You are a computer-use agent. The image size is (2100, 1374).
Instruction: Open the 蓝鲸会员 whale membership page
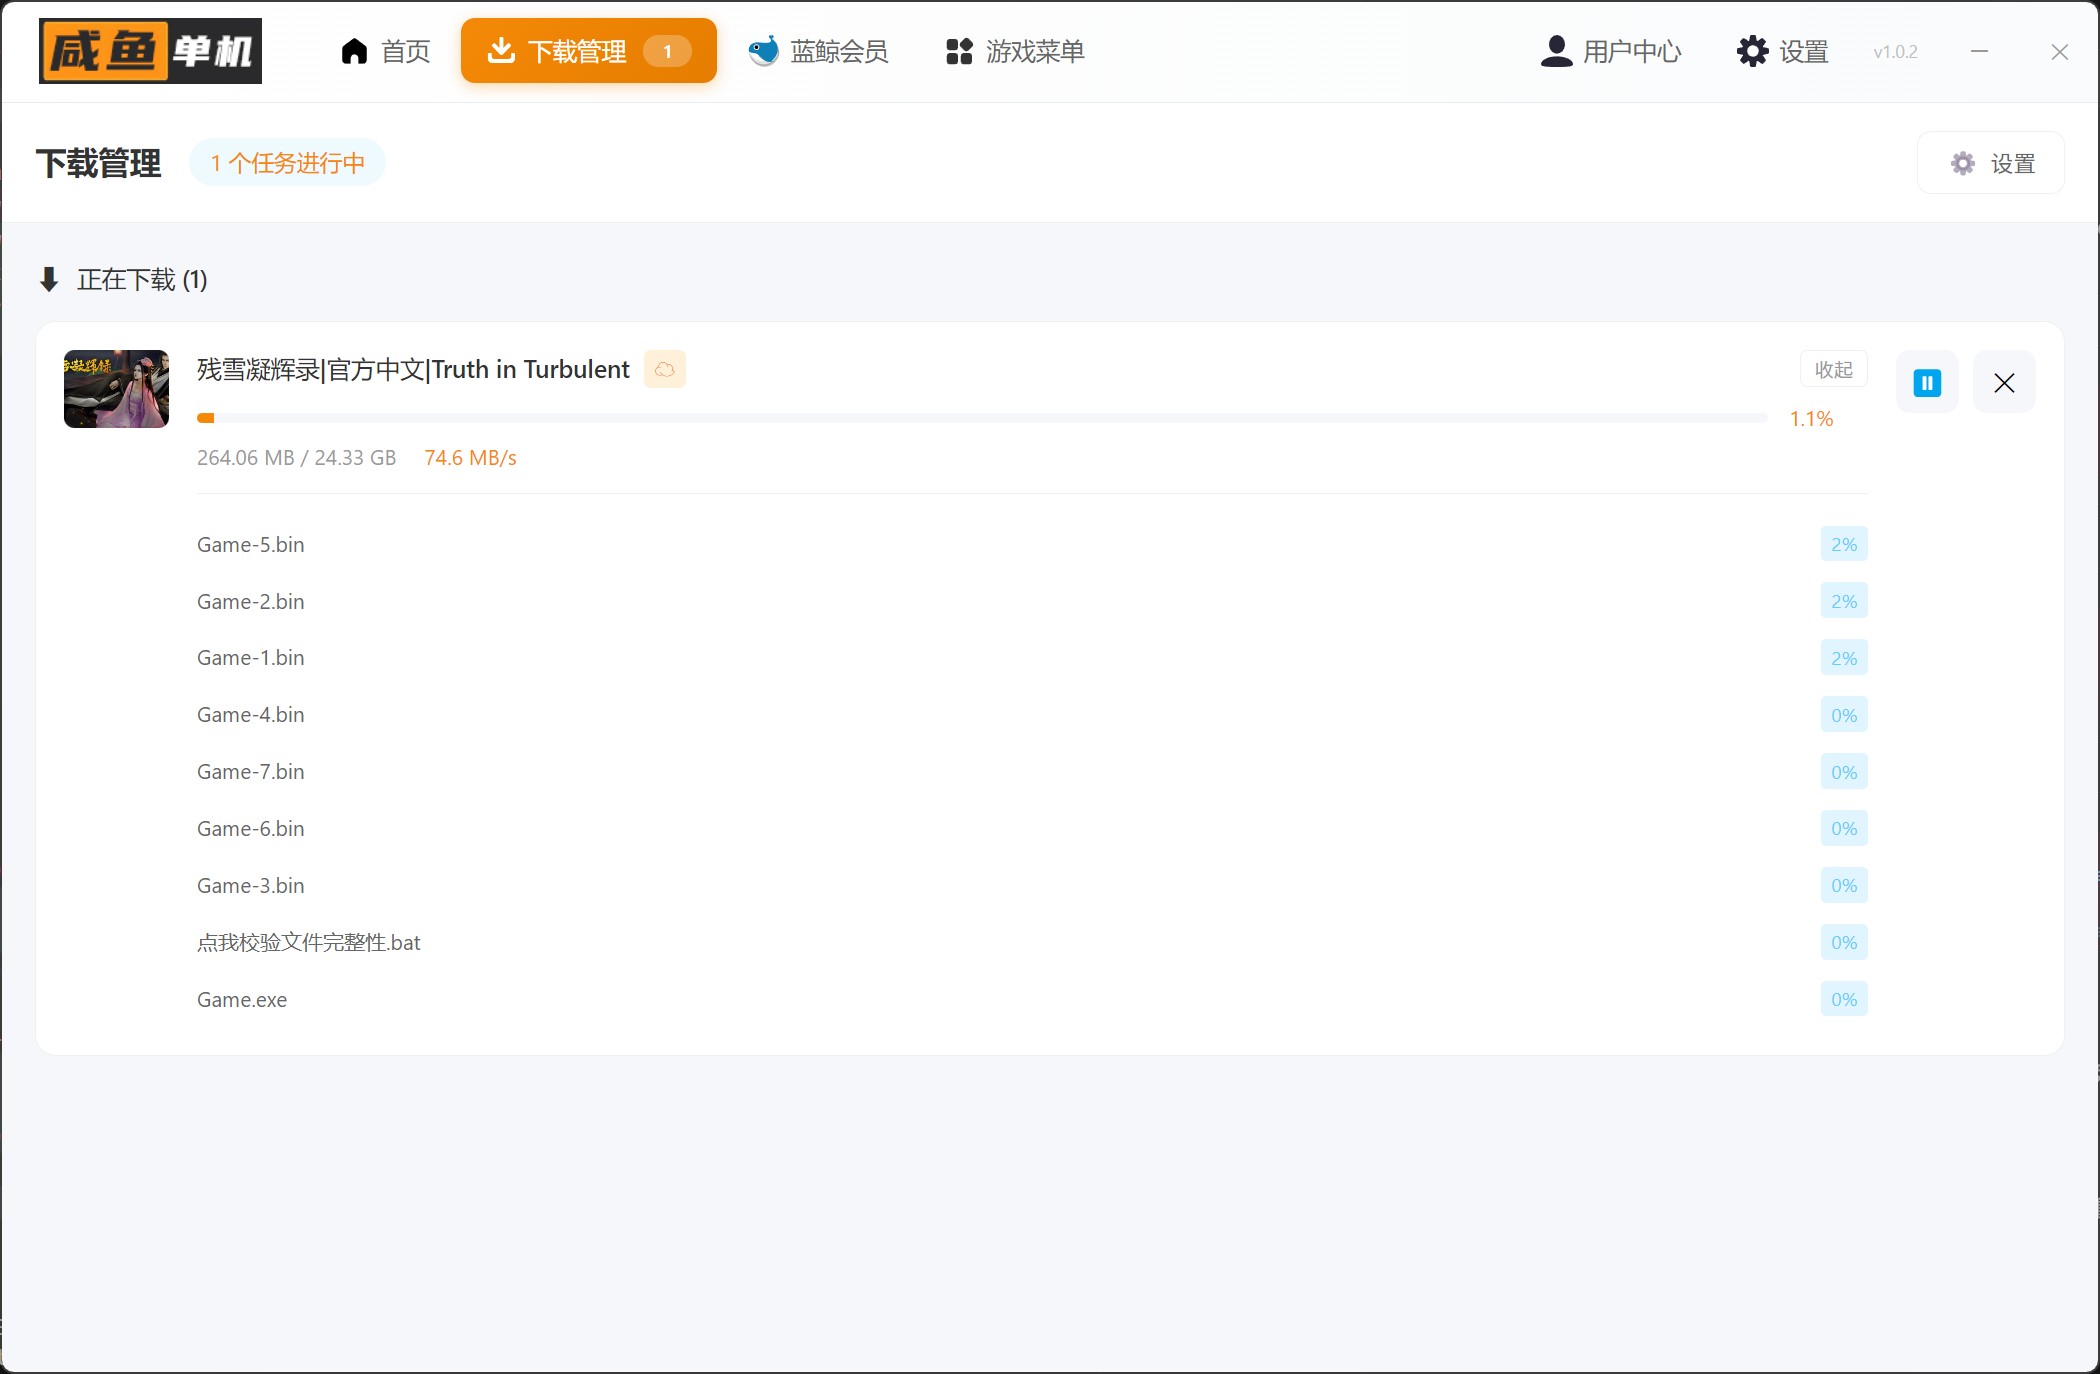(x=818, y=51)
